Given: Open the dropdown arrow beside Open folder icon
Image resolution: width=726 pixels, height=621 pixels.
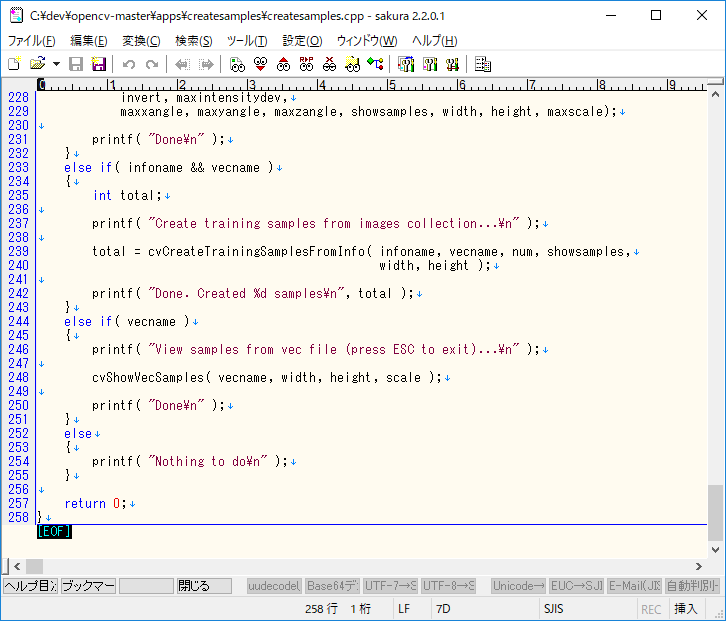Looking at the screenshot, I should point(56,64).
